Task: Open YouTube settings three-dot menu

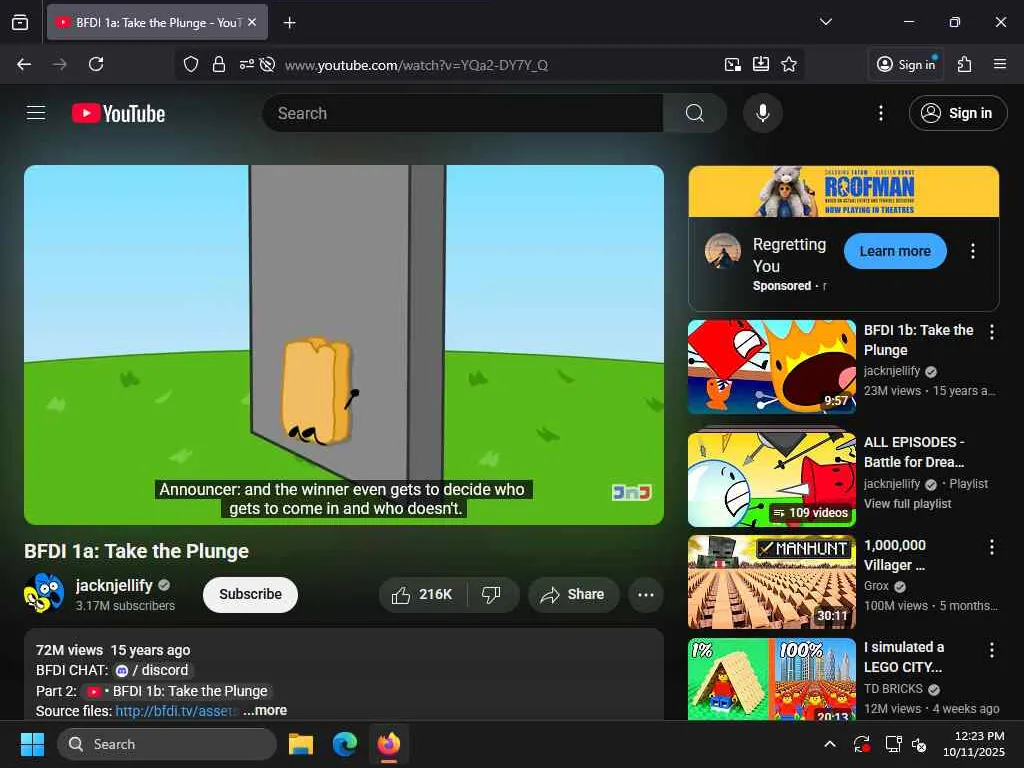Action: [880, 113]
